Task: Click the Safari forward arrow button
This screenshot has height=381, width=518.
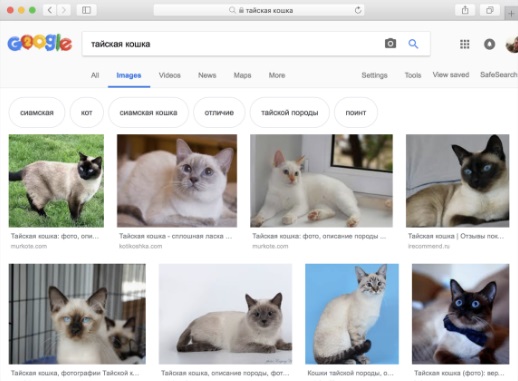Action: tap(64, 10)
